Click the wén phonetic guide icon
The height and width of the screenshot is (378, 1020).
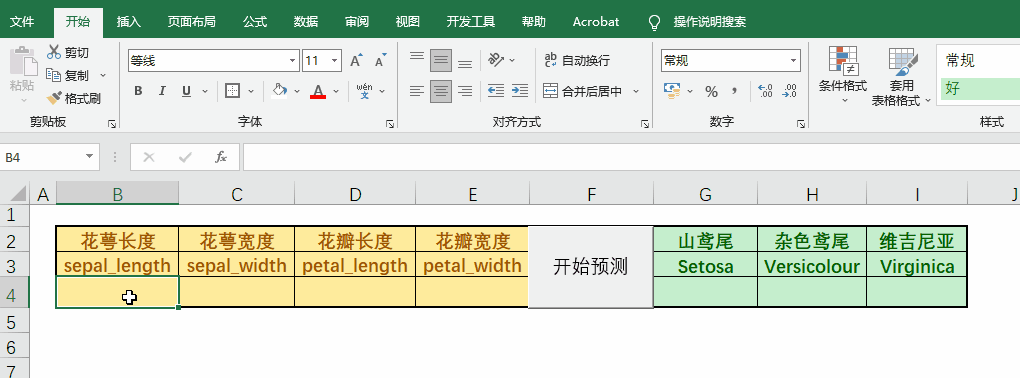pyautogui.click(x=365, y=91)
